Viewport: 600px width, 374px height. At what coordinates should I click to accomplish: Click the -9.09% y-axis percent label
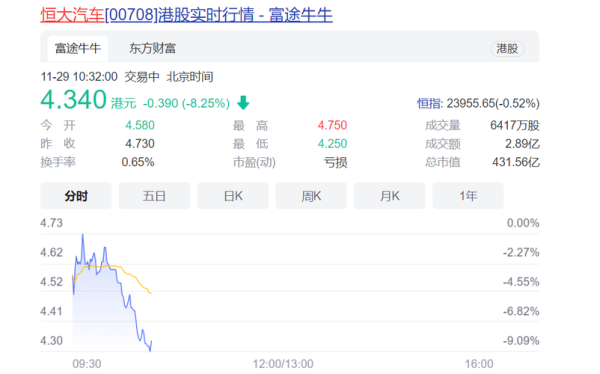pyautogui.click(x=521, y=340)
